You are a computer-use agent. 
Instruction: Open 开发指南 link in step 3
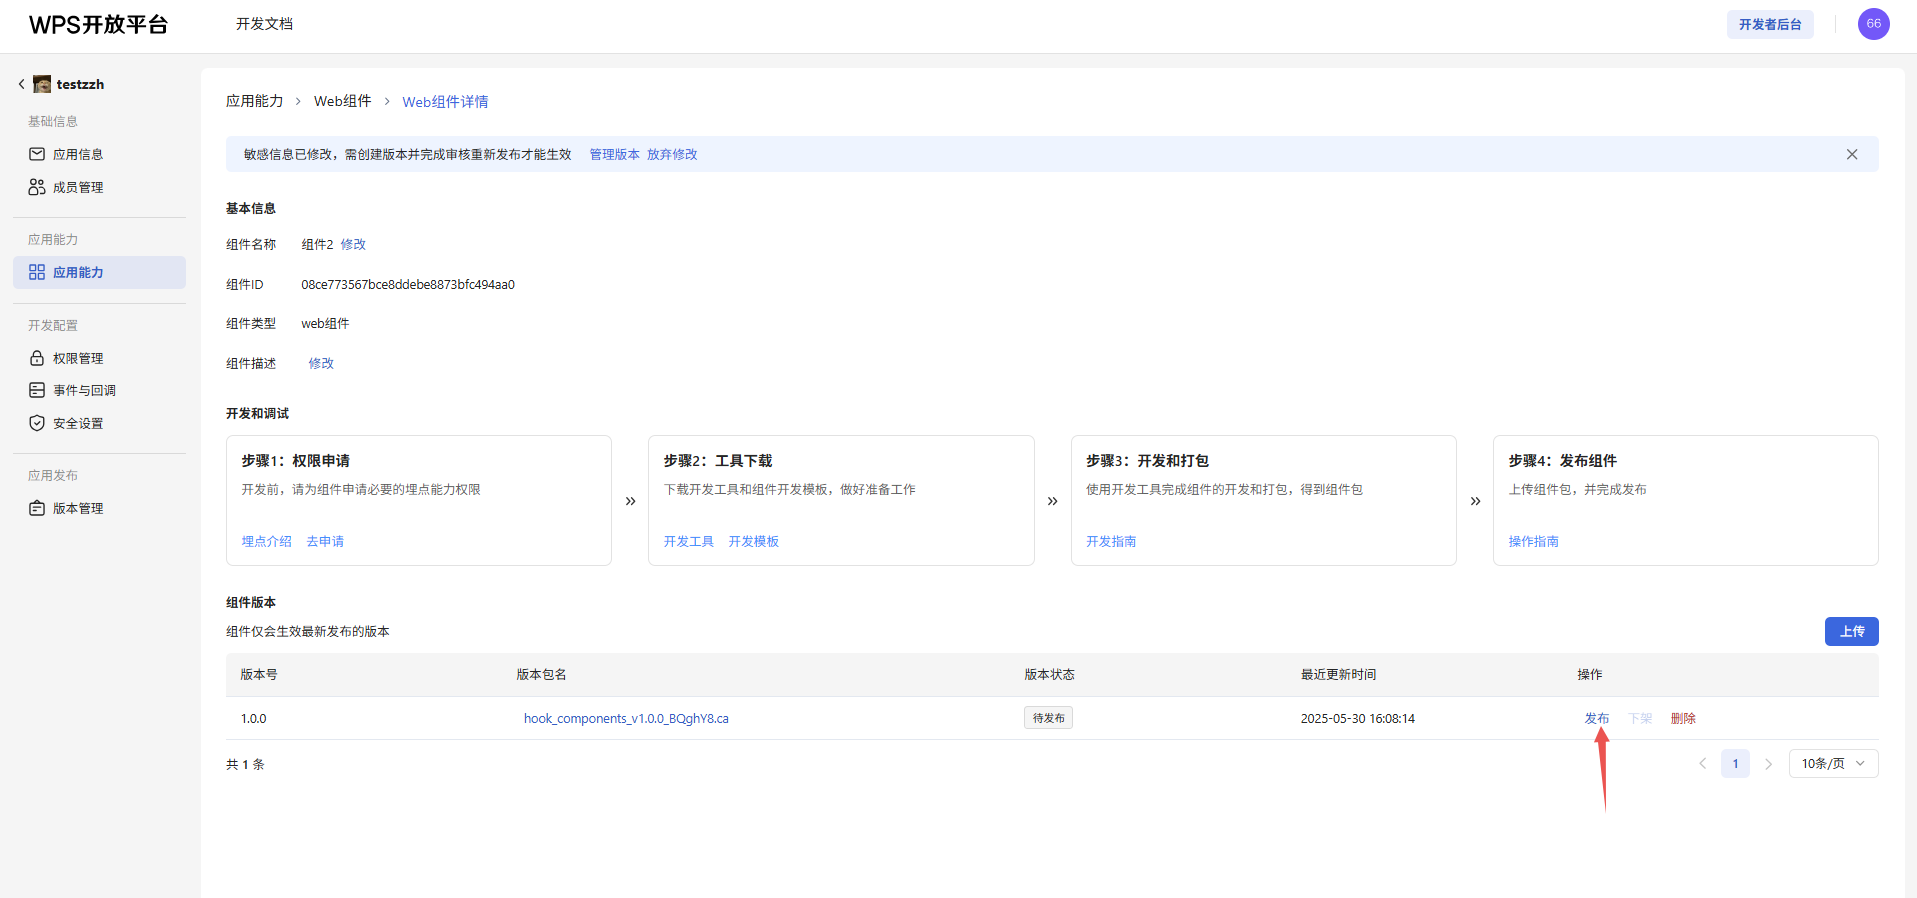1111,541
